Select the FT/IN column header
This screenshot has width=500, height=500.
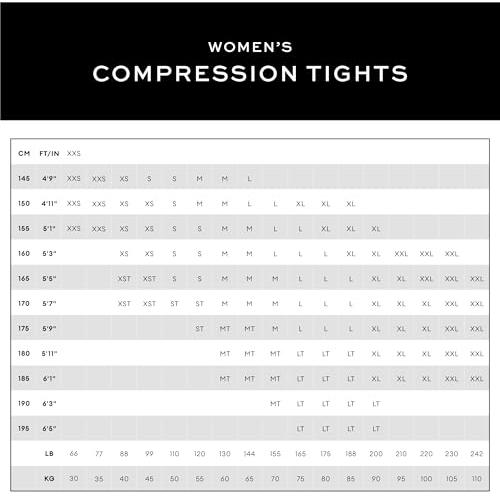(x=49, y=153)
